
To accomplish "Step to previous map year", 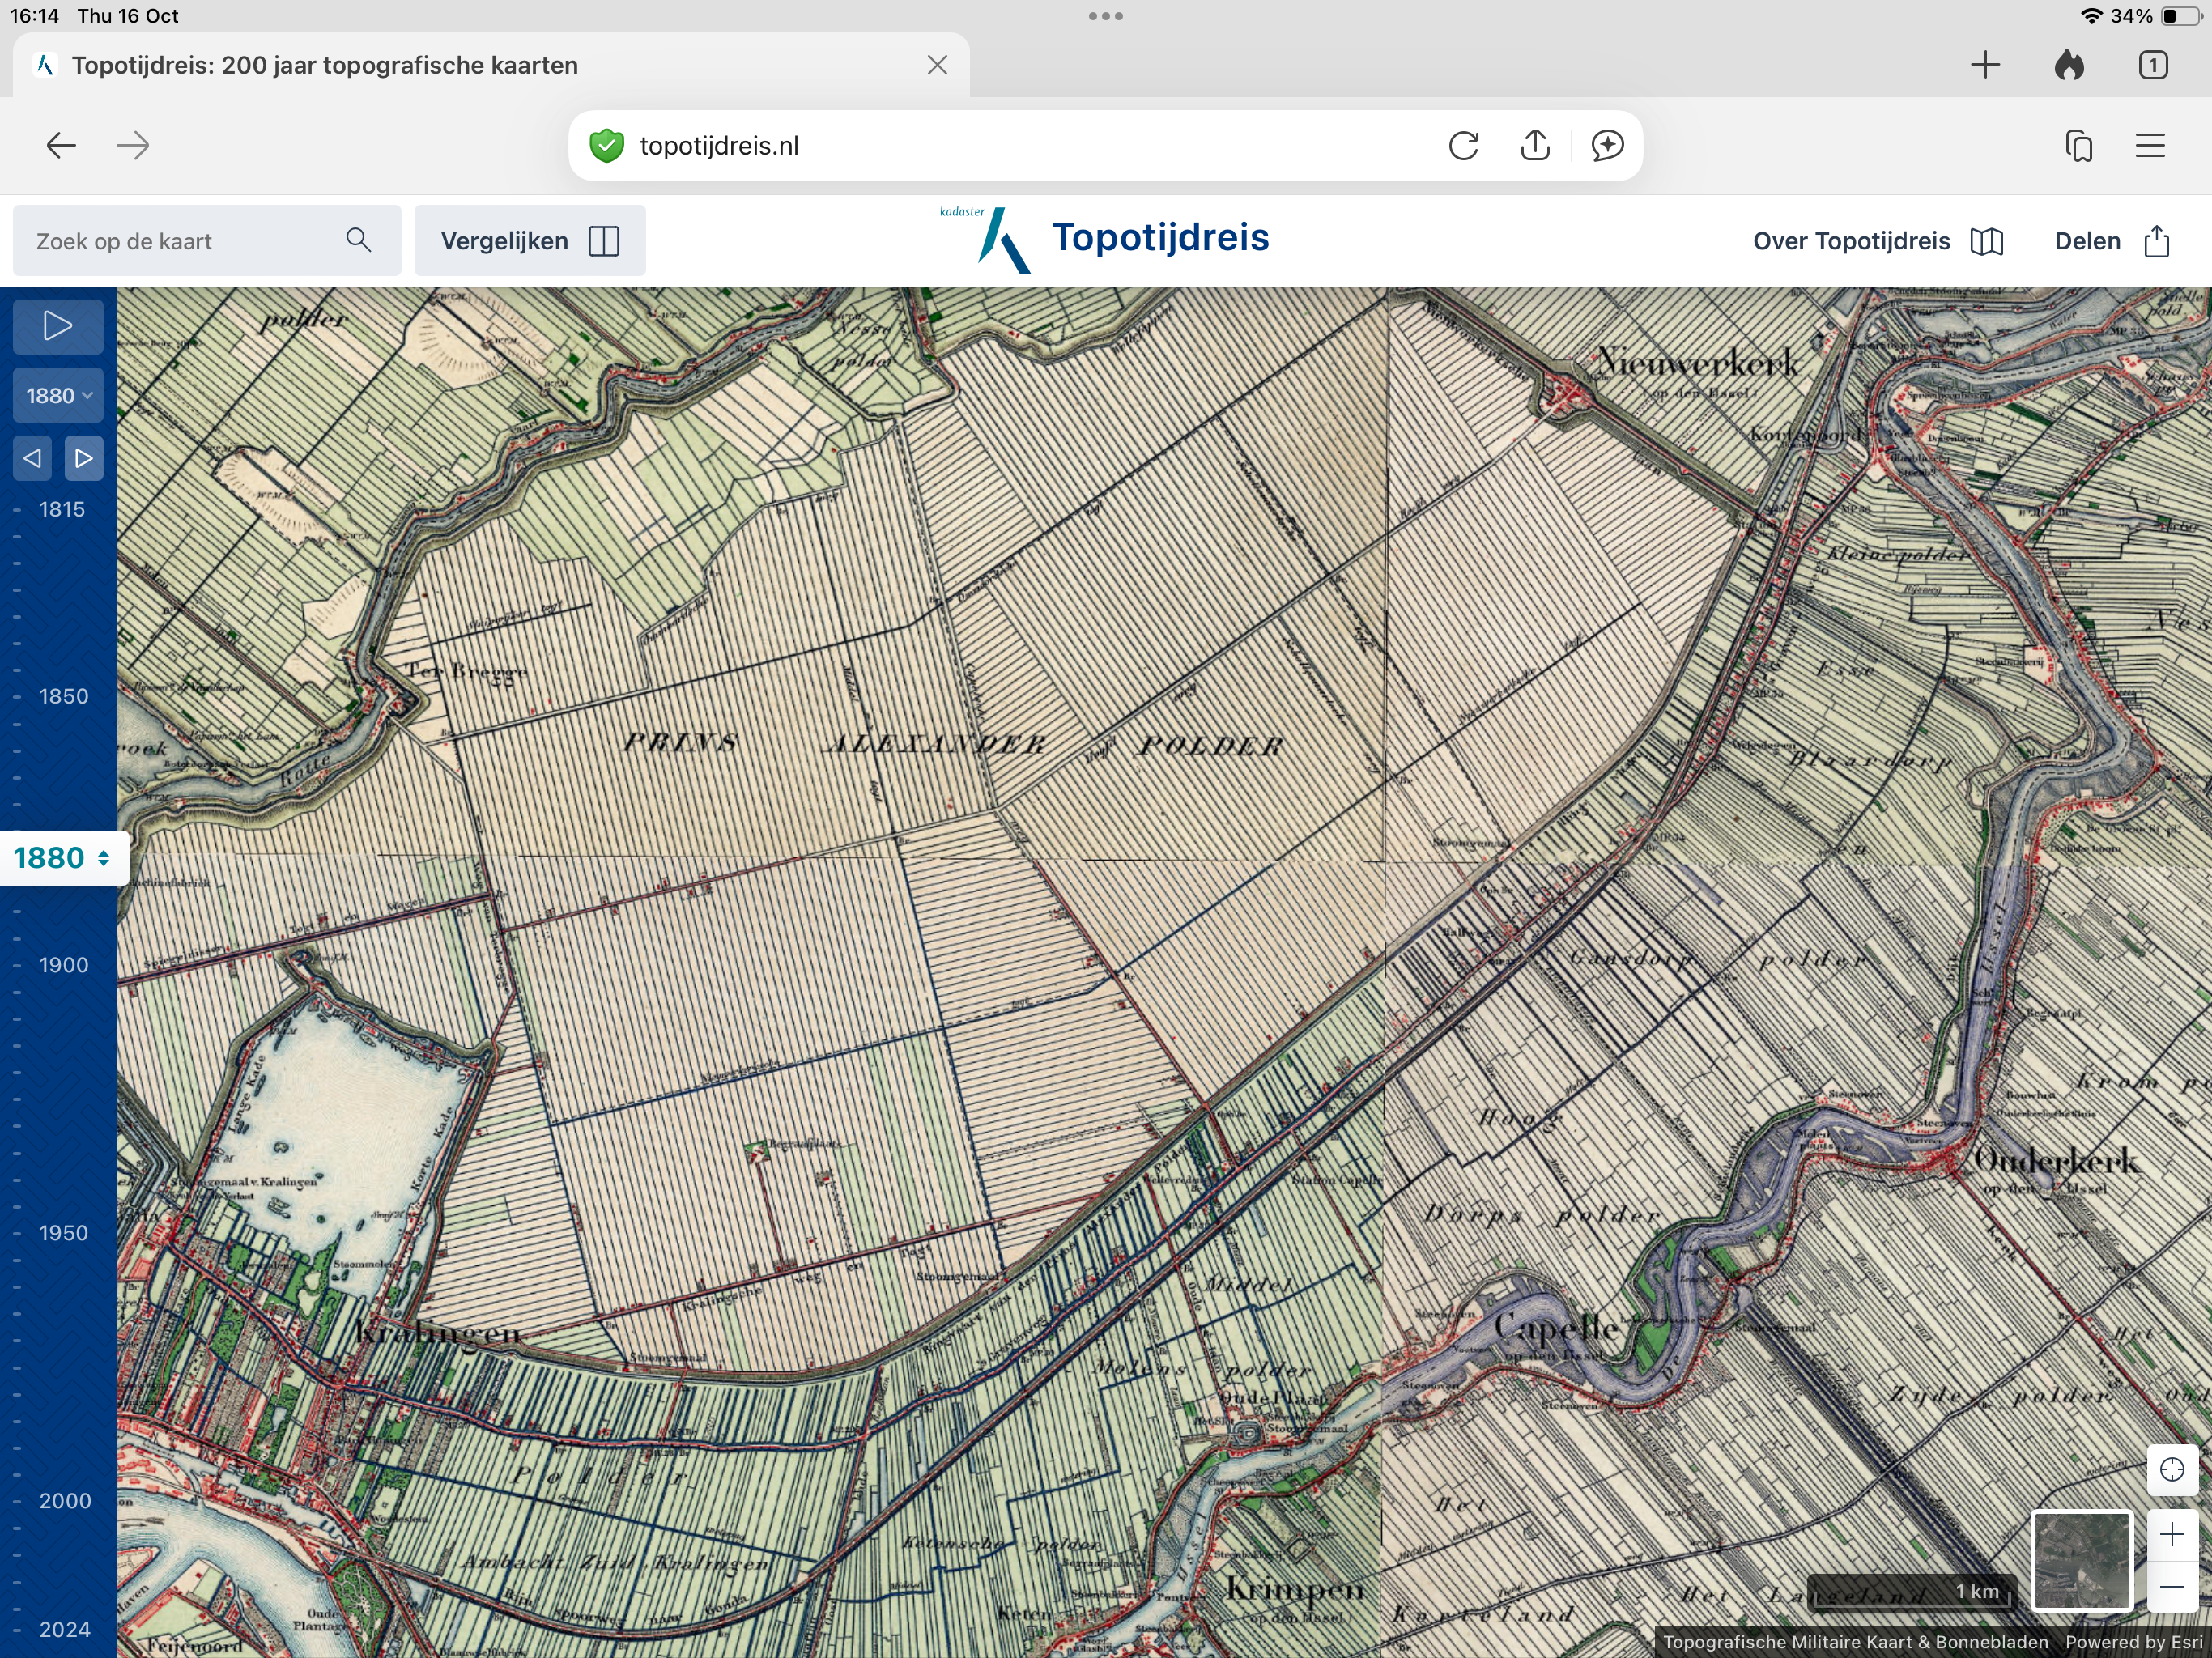I will click(x=33, y=458).
